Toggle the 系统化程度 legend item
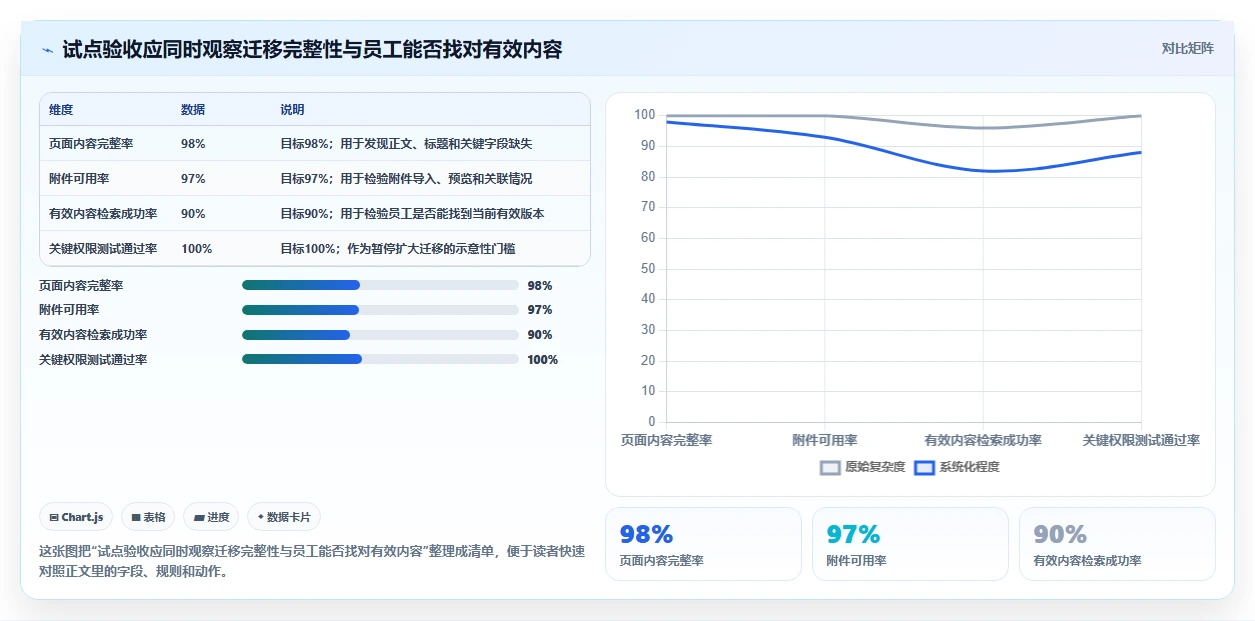 click(x=956, y=467)
